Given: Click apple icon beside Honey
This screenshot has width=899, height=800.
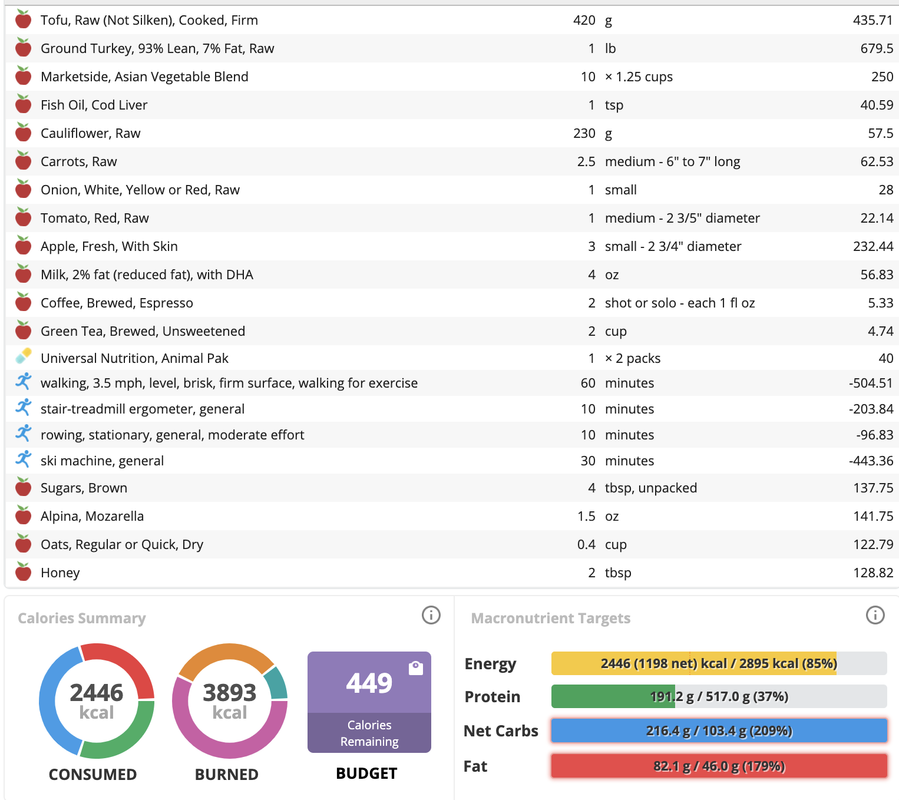Looking at the screenshot, I should (x=23, y=572).
